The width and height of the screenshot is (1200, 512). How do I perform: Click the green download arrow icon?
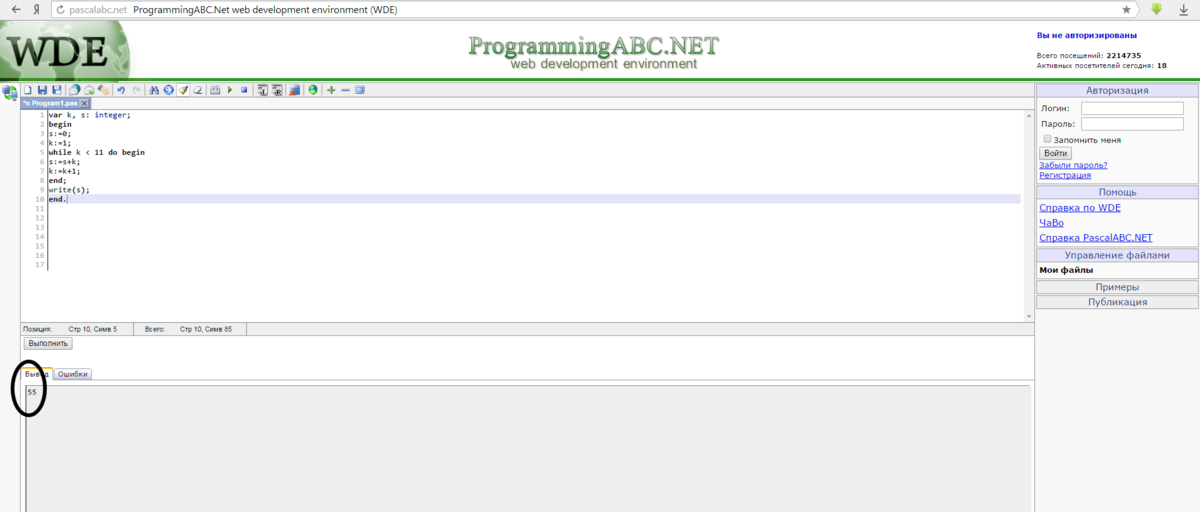(1156, 9)
